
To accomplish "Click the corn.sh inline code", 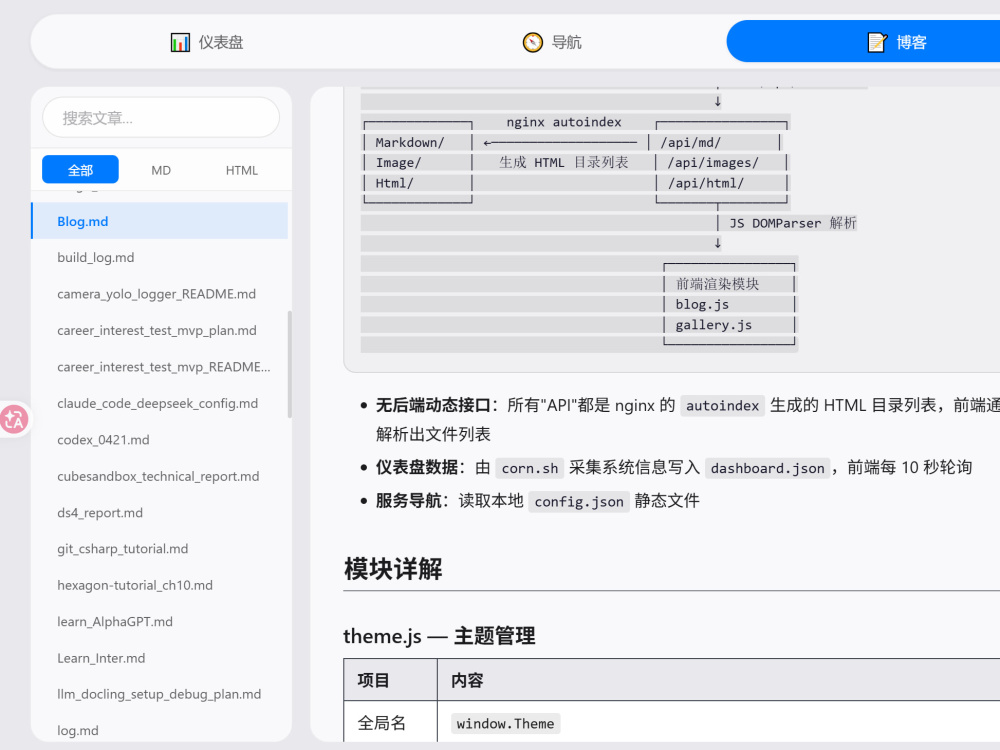I will [529, 468].
